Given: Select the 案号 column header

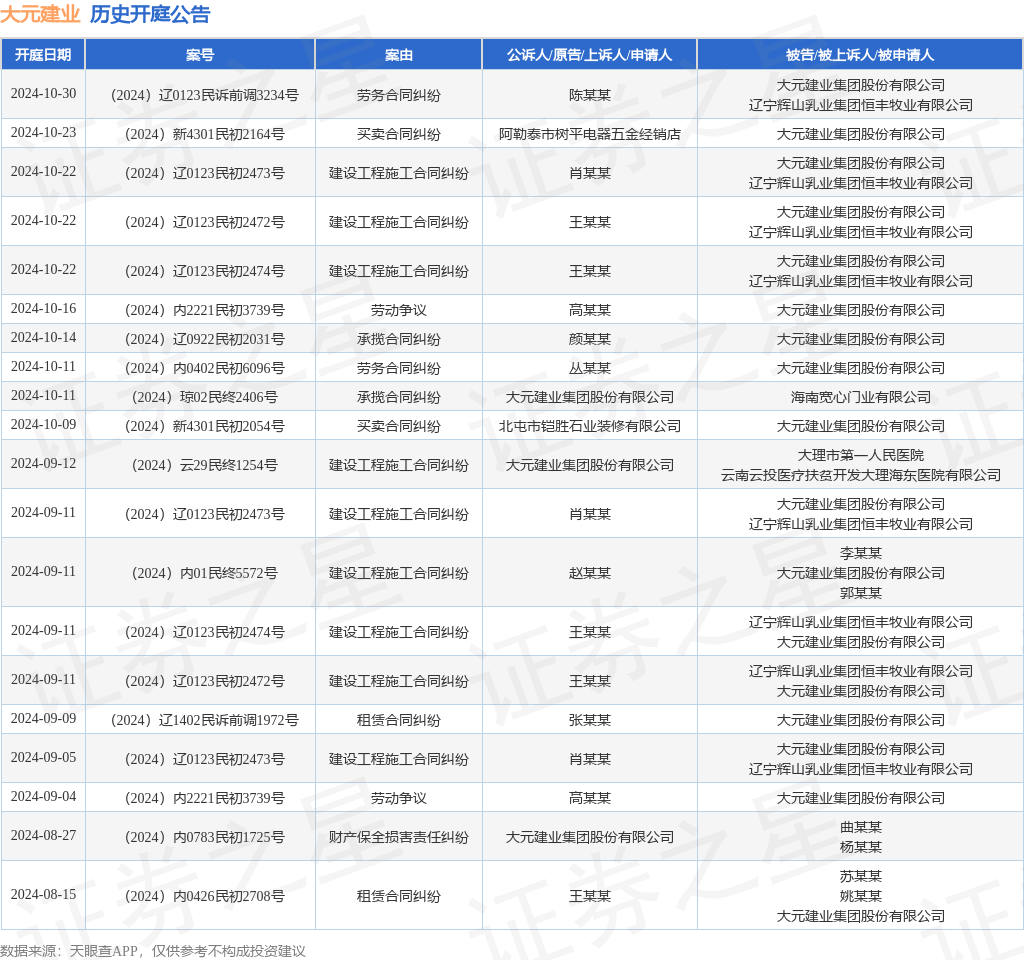Looking at the screenshot, I should (200, 55).
